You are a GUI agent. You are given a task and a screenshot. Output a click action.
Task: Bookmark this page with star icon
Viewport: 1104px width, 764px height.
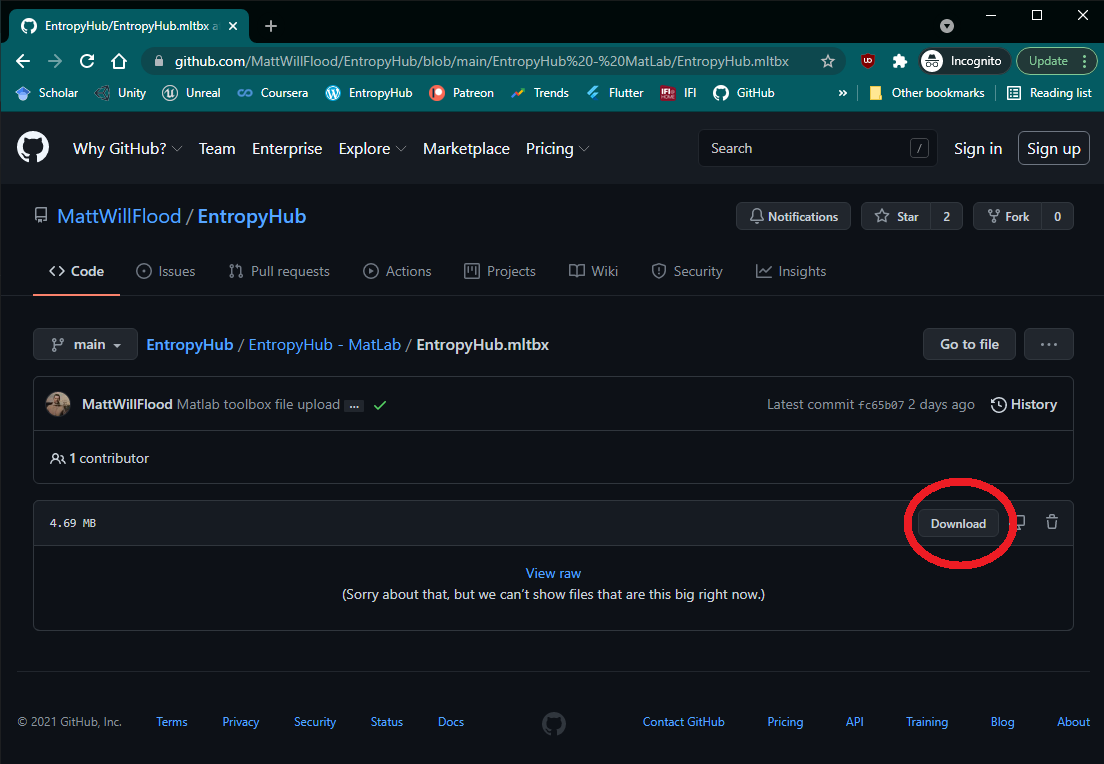click(x=828, y=61)
